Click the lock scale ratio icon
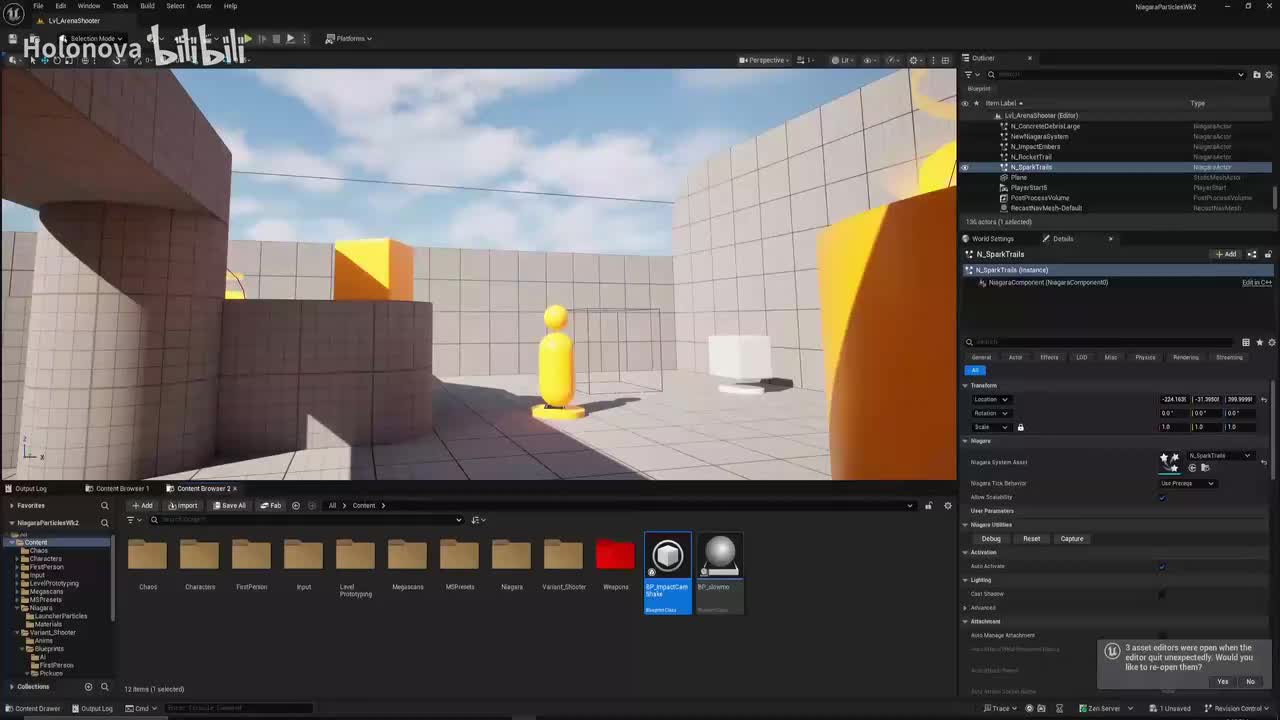This screenshot has height=720, width=1280. (x=1020, y=427)
